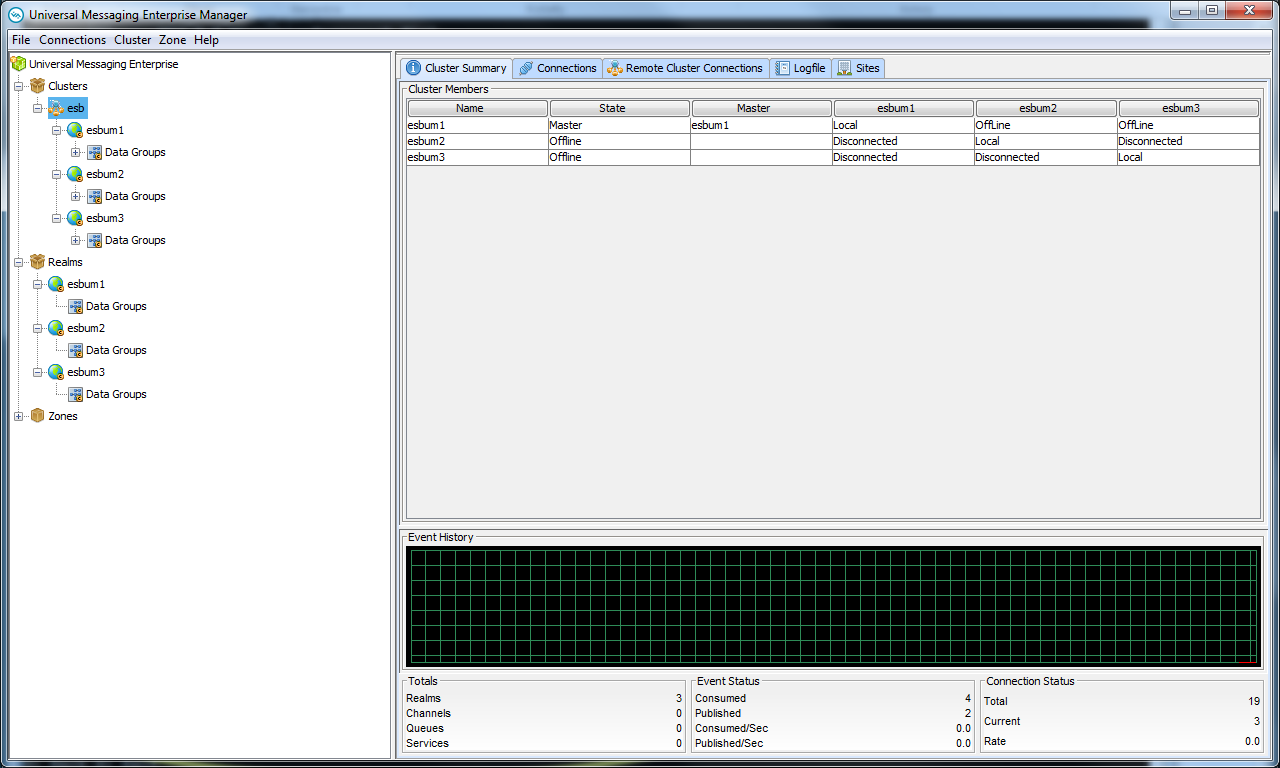
Task: Collapse the esb cluster node
Action: pyautogui.click(x=38, y=108)
